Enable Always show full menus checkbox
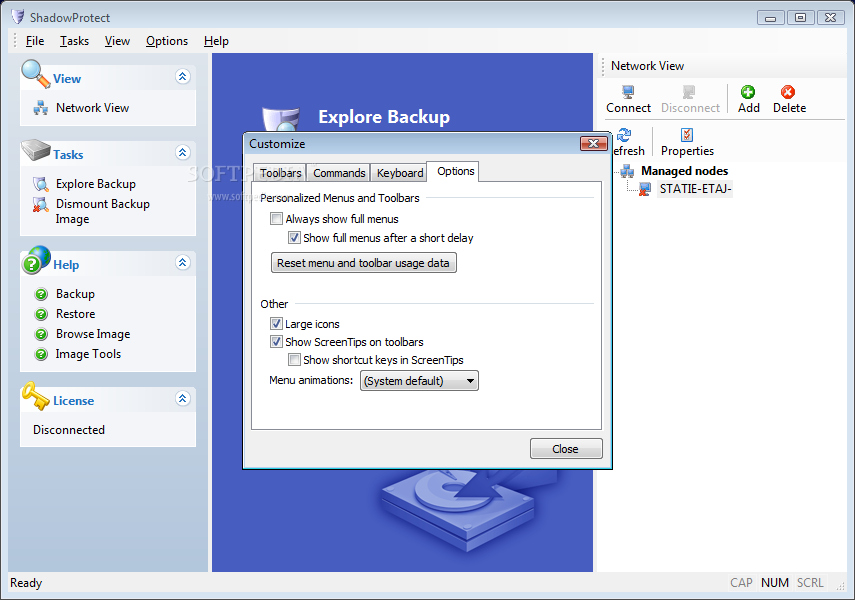This screenshot has width=855, height=600. click(x=276, y=219)
